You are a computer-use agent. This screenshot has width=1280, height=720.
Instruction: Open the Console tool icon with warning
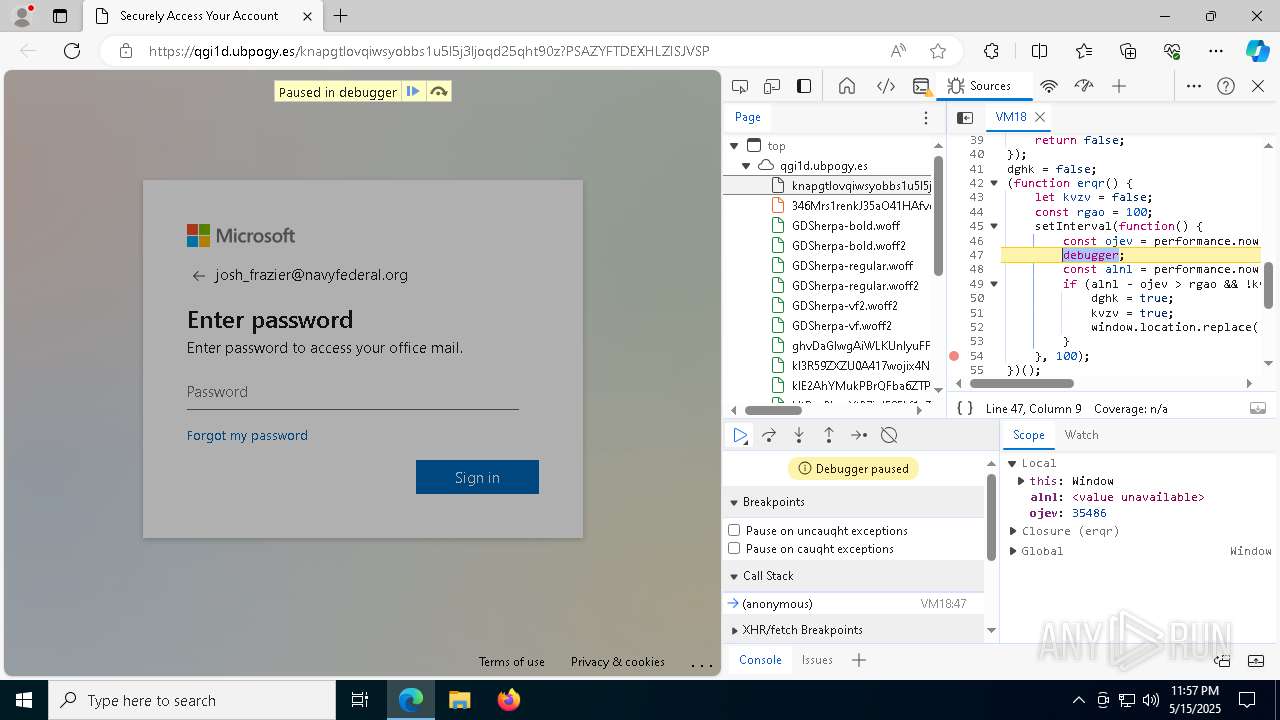pos(922,86)
